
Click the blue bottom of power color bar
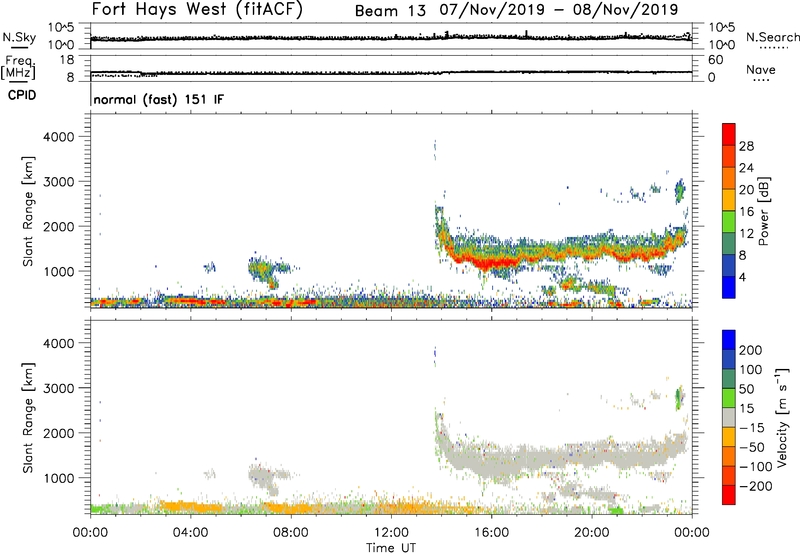[x=729, y=288]
